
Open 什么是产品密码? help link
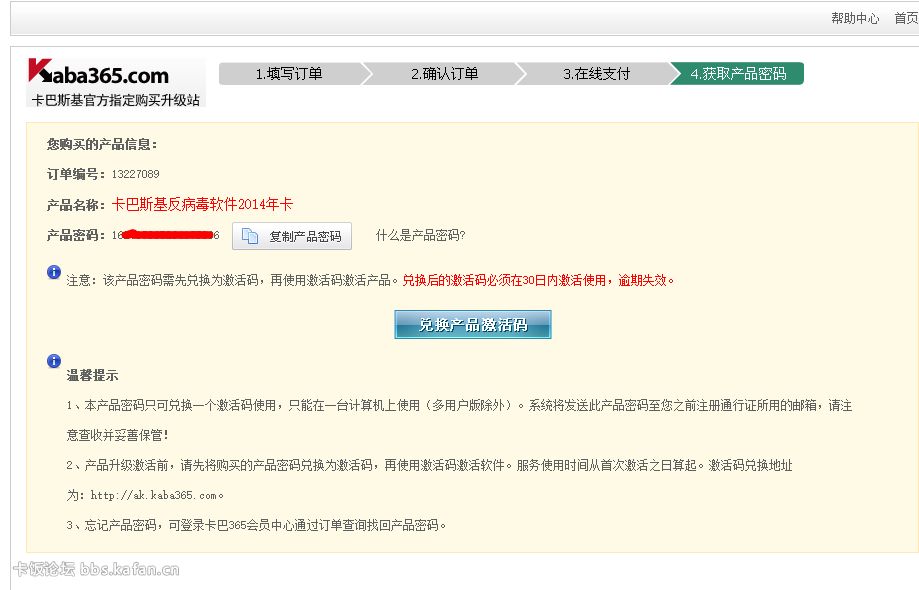pos(420,236)
